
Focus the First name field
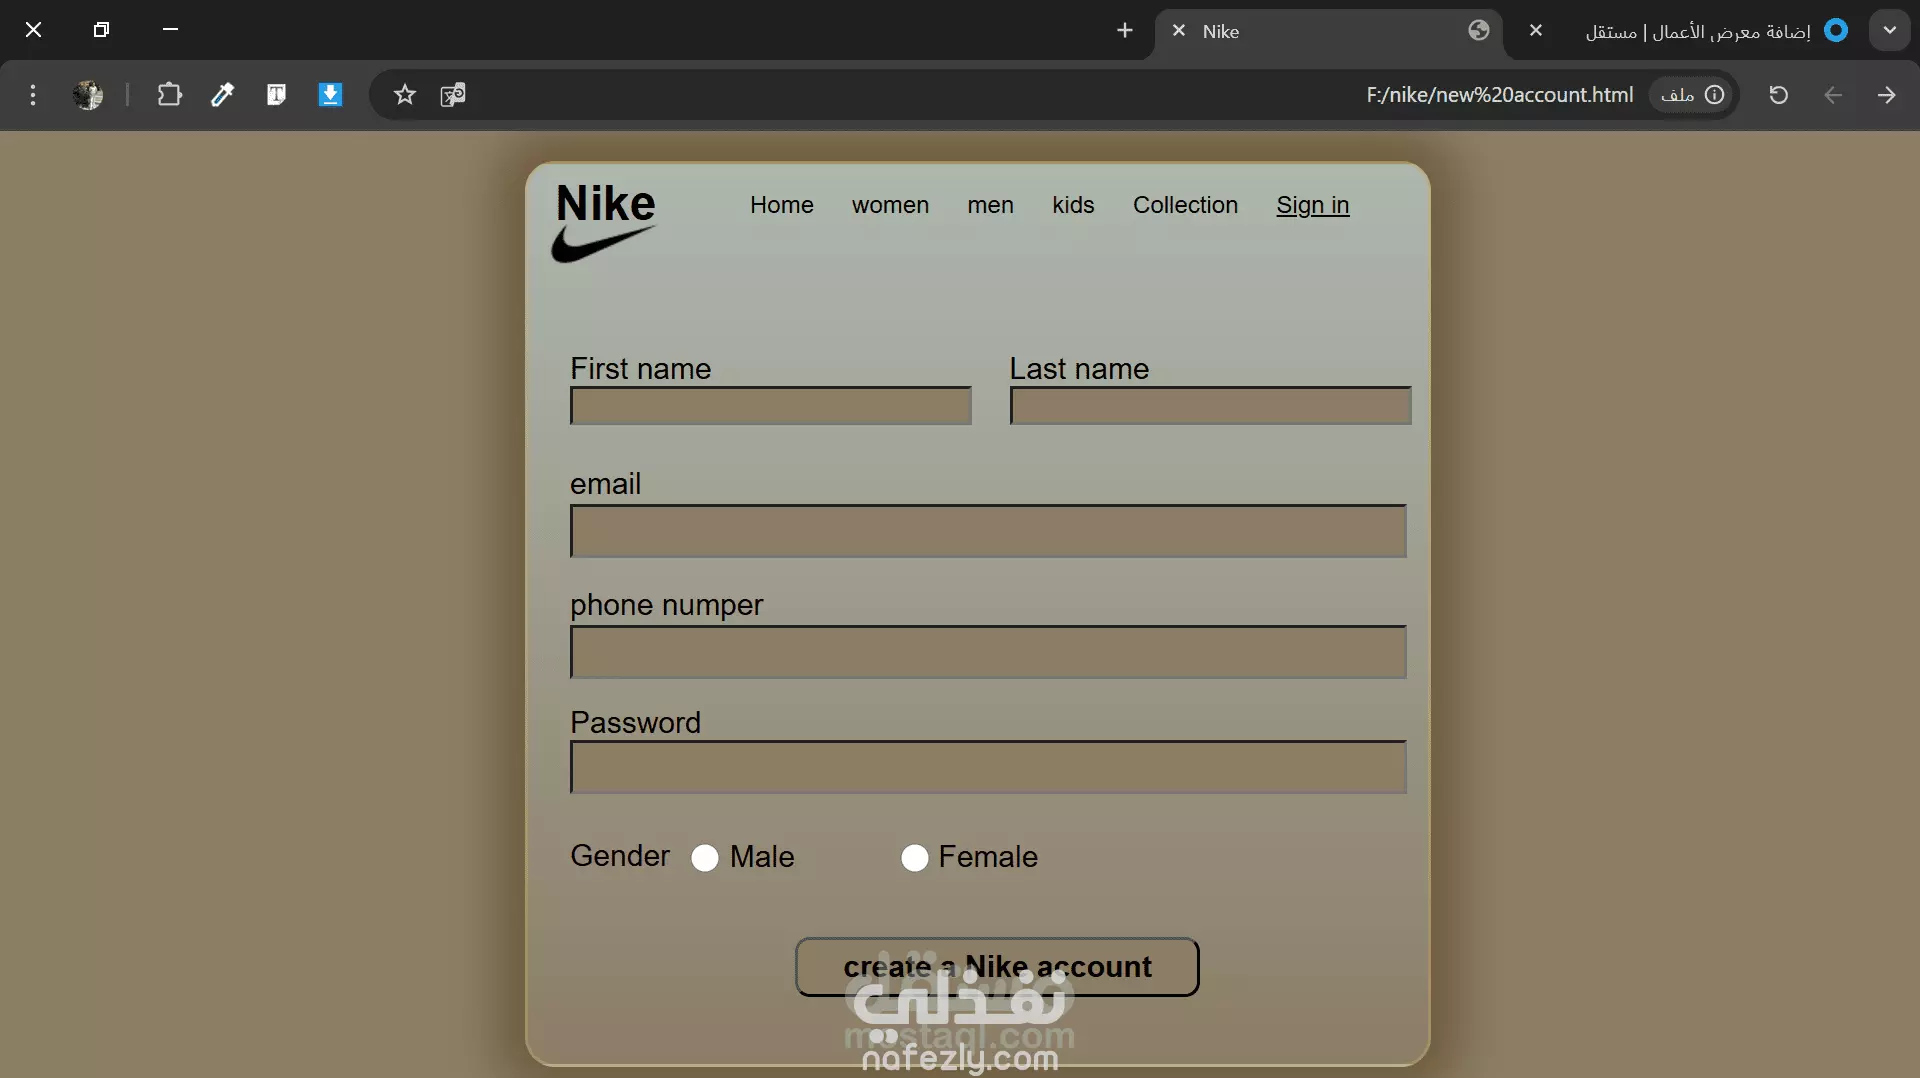tap(770, 406)
